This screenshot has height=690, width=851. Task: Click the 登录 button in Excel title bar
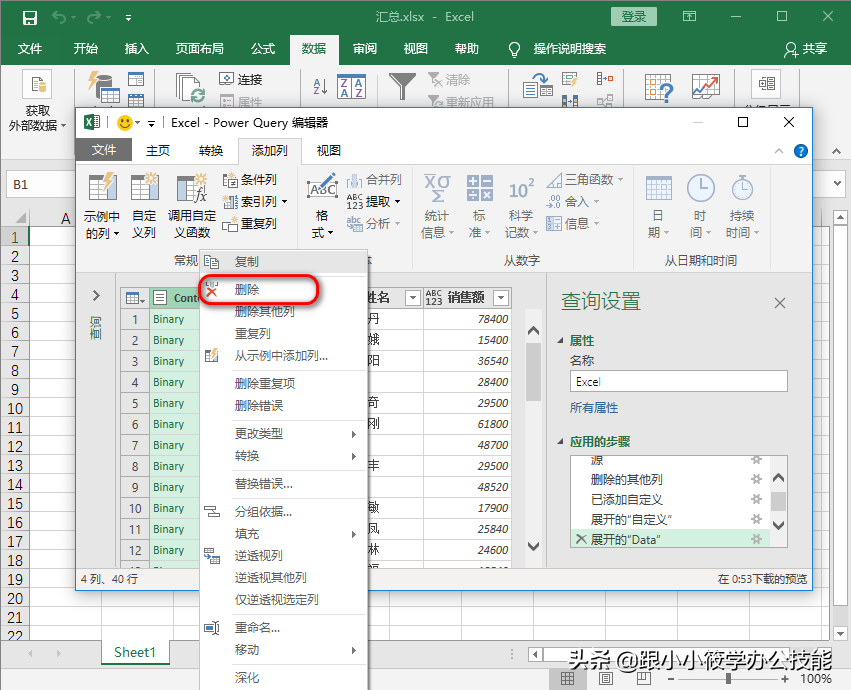(634, 17)
